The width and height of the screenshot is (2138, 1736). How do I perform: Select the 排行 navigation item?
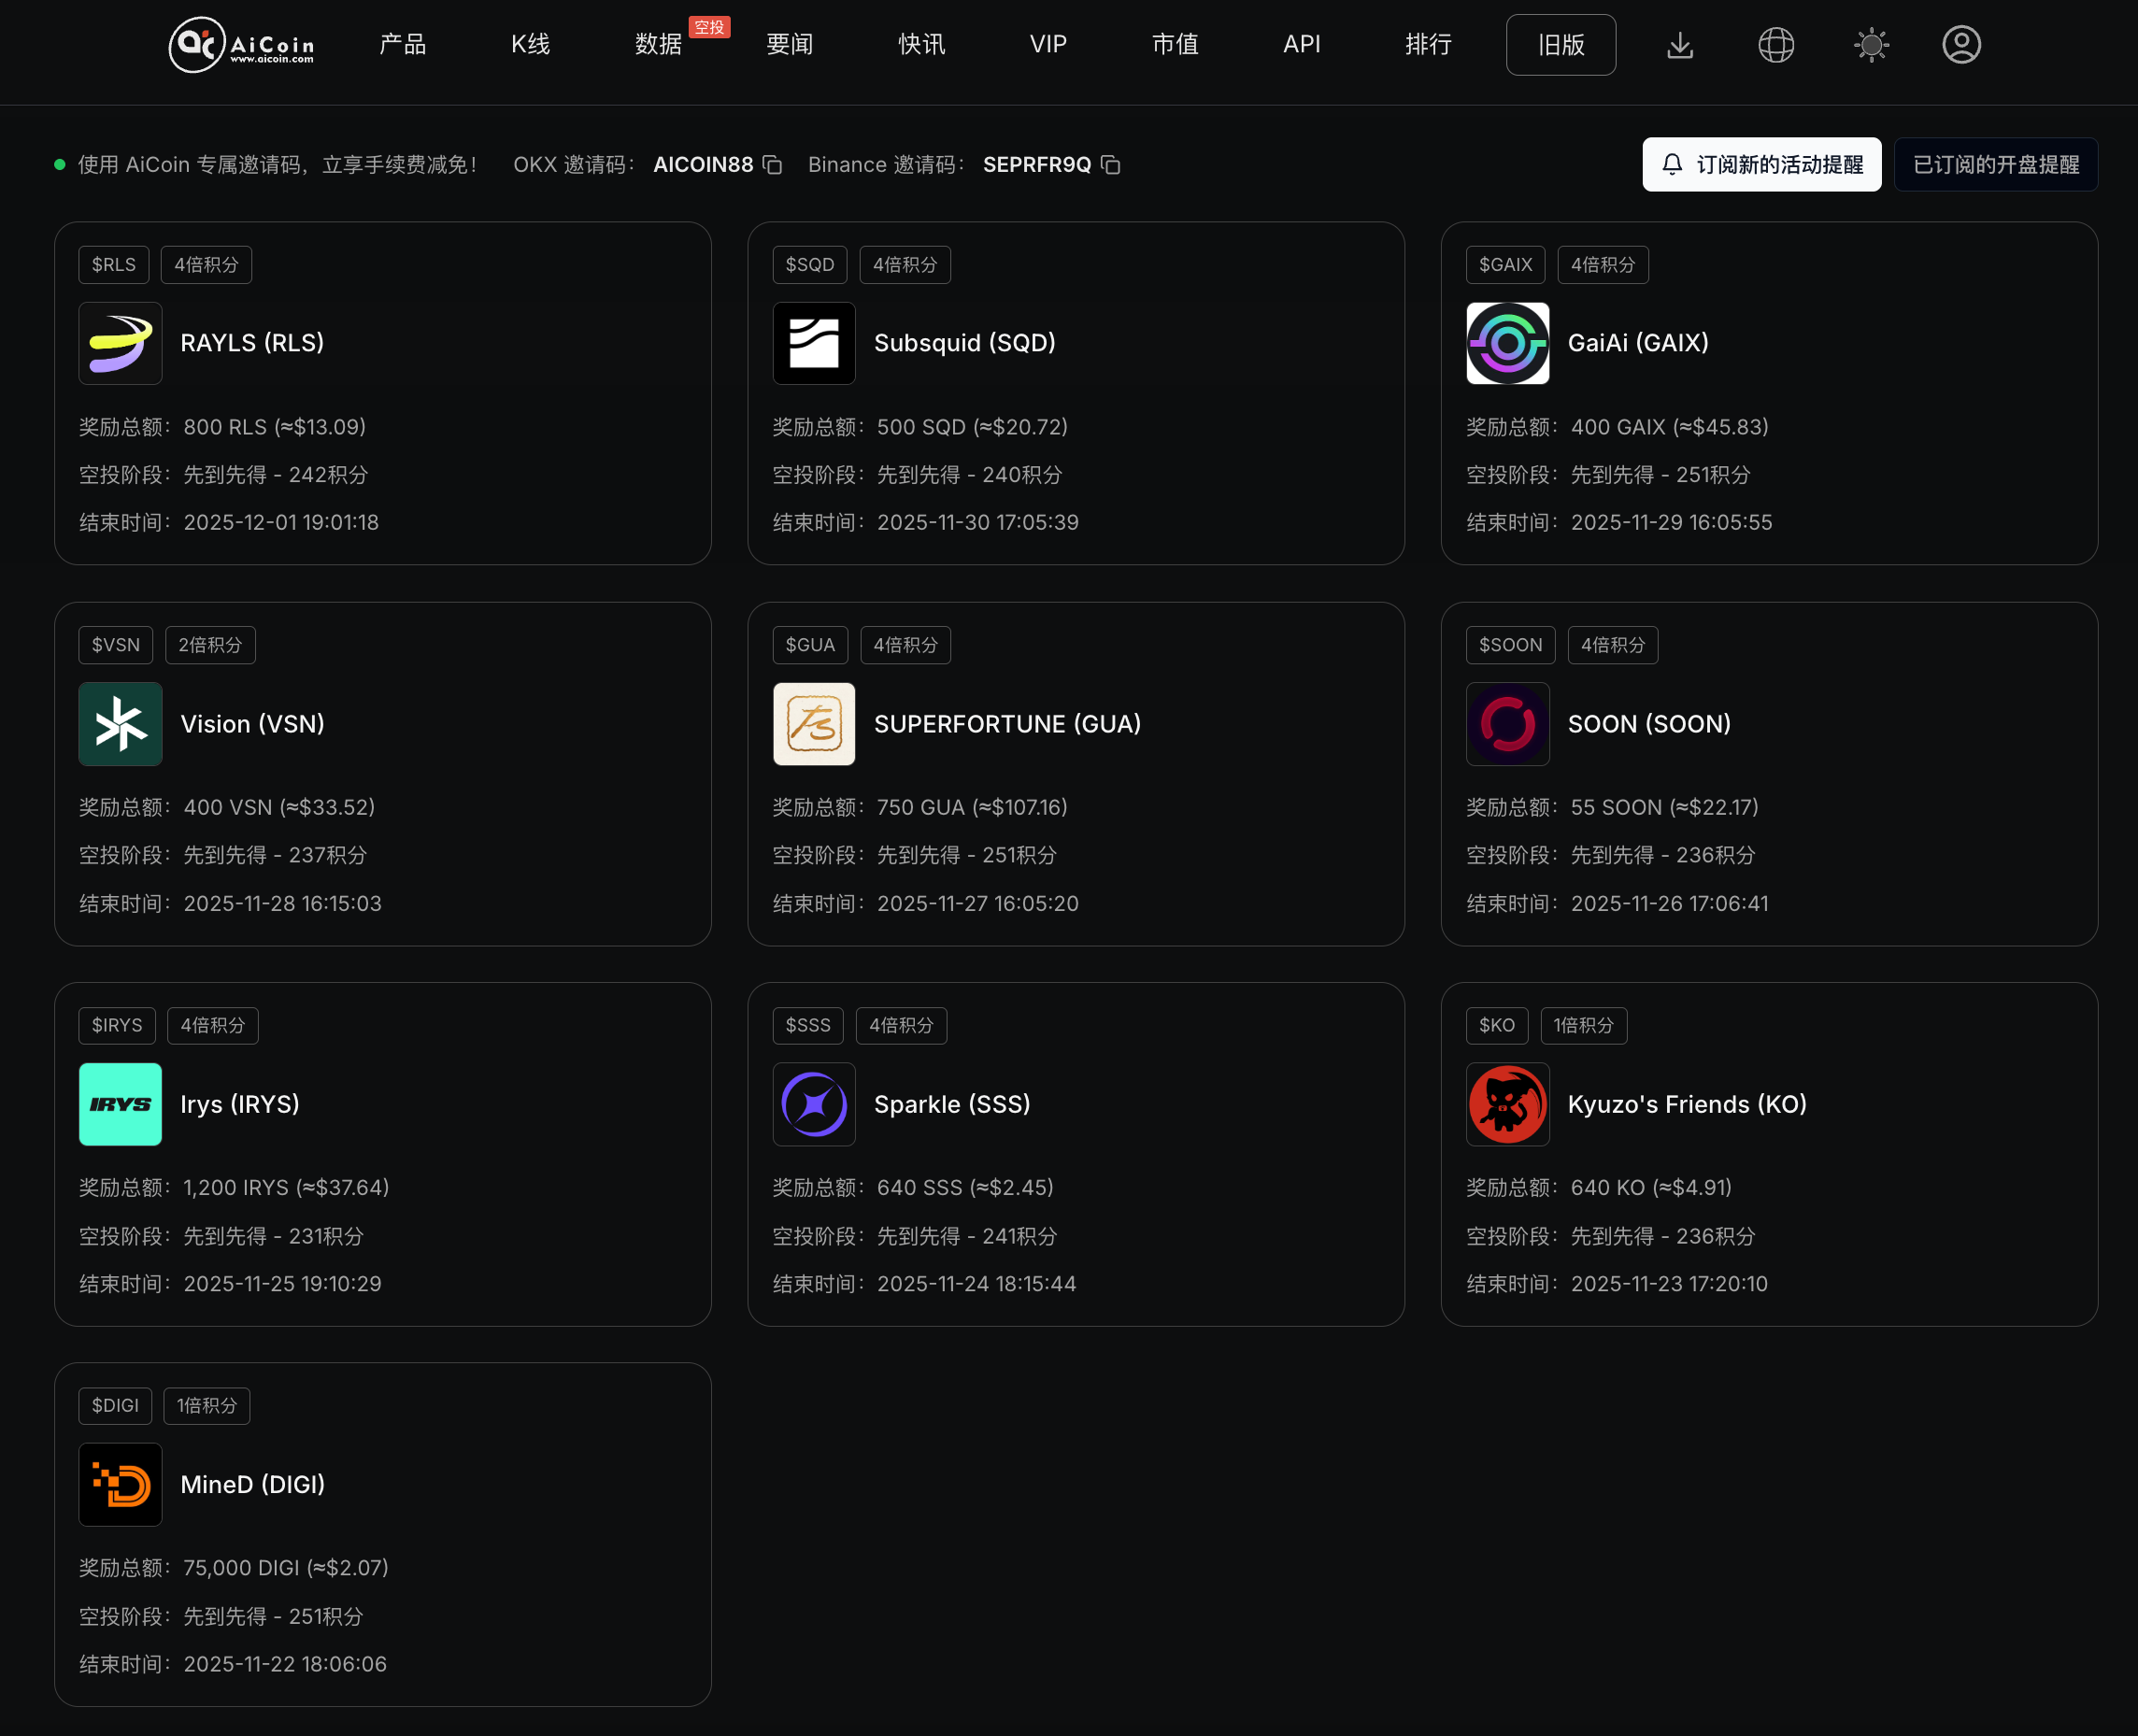1428,44
